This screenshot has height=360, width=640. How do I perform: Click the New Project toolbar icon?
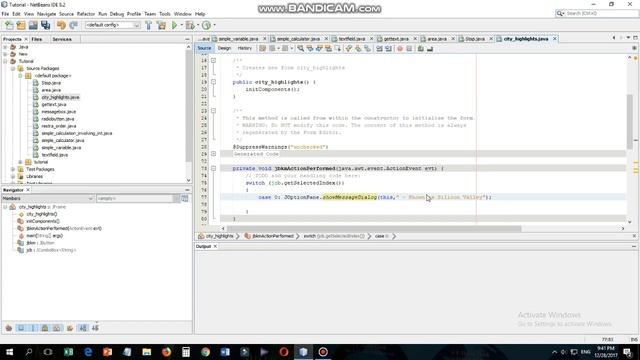(21, 25)
